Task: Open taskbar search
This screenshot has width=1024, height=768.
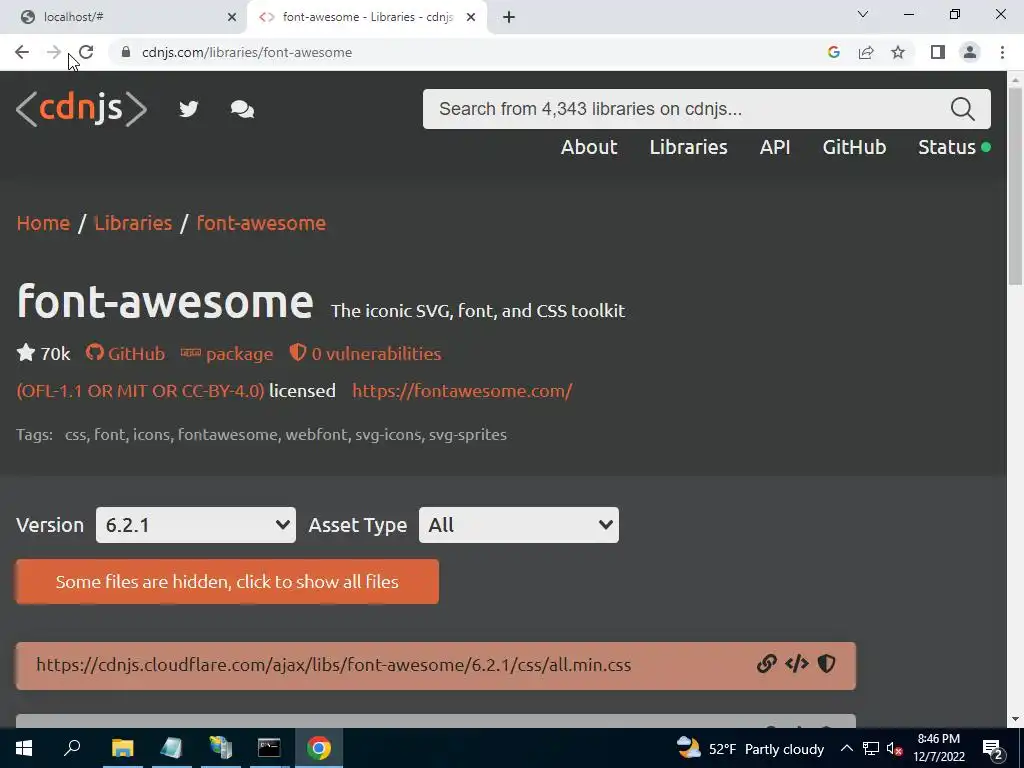Action: pyautogui.click(x=72, y=747)
